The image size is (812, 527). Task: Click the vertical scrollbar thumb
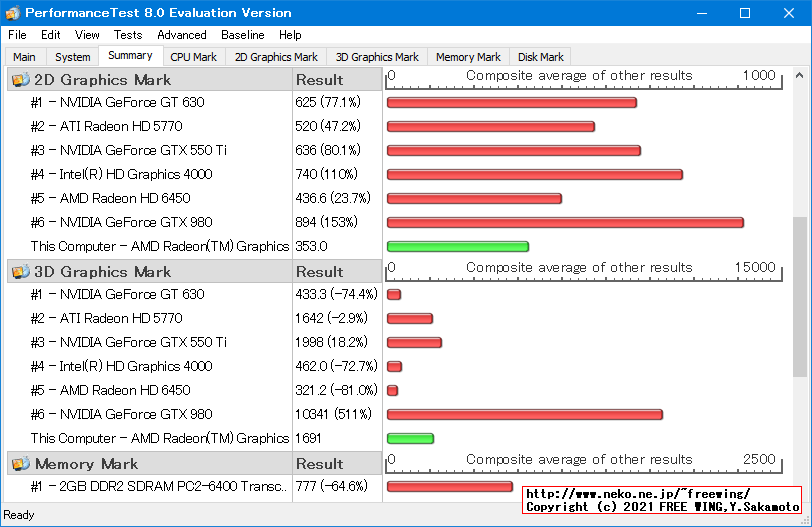pos(800,297)
